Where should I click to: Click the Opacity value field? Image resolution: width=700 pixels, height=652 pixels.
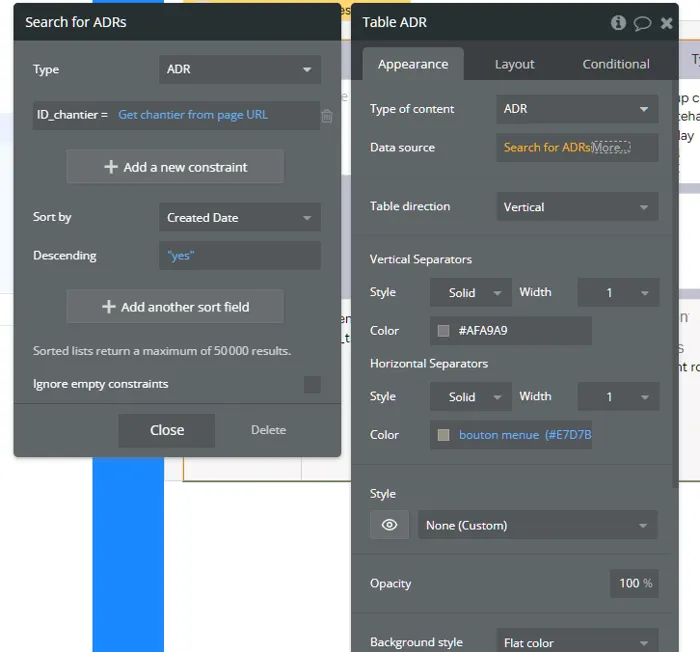633,584
